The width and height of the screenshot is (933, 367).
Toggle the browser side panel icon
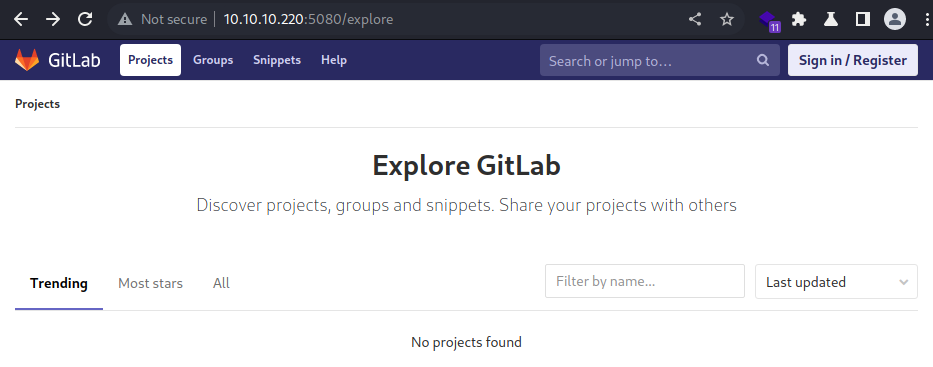coord(862,20)
